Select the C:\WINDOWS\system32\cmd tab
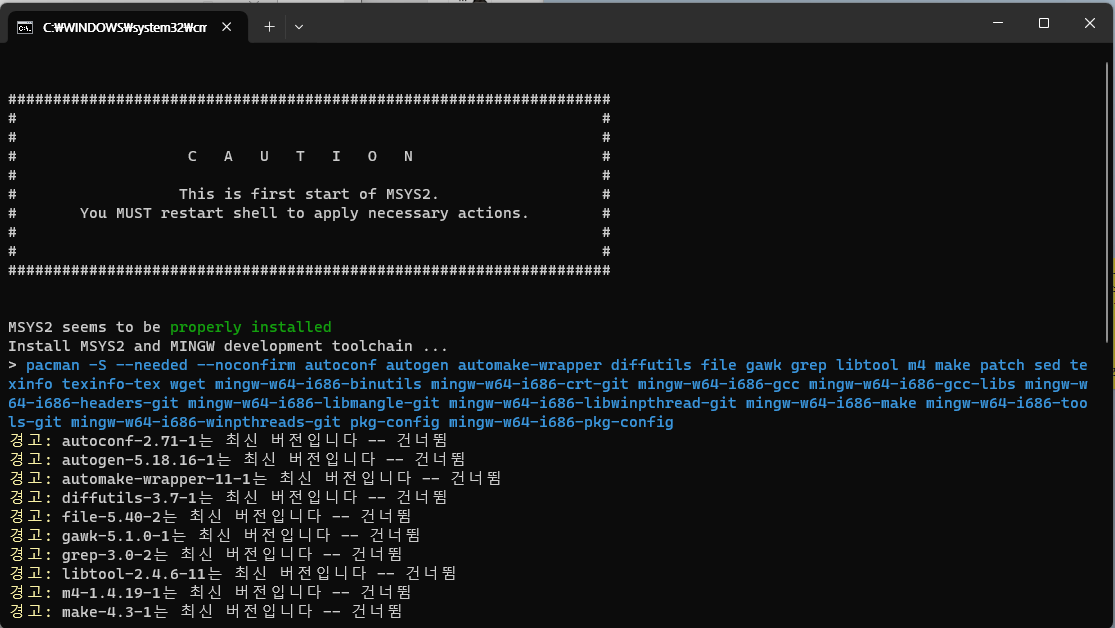 coord(128,27)
